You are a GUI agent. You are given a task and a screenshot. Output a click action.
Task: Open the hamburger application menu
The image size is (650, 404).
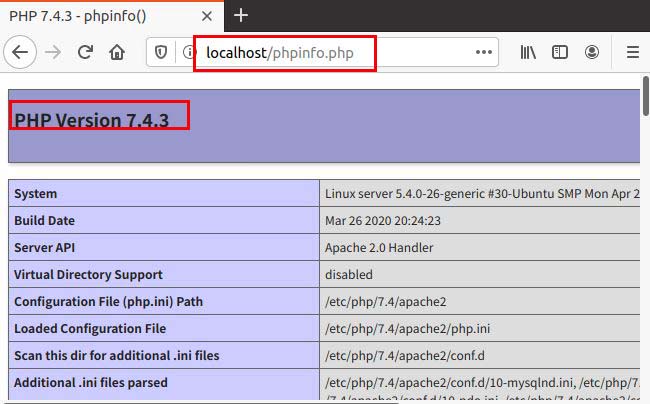[633, 52]
